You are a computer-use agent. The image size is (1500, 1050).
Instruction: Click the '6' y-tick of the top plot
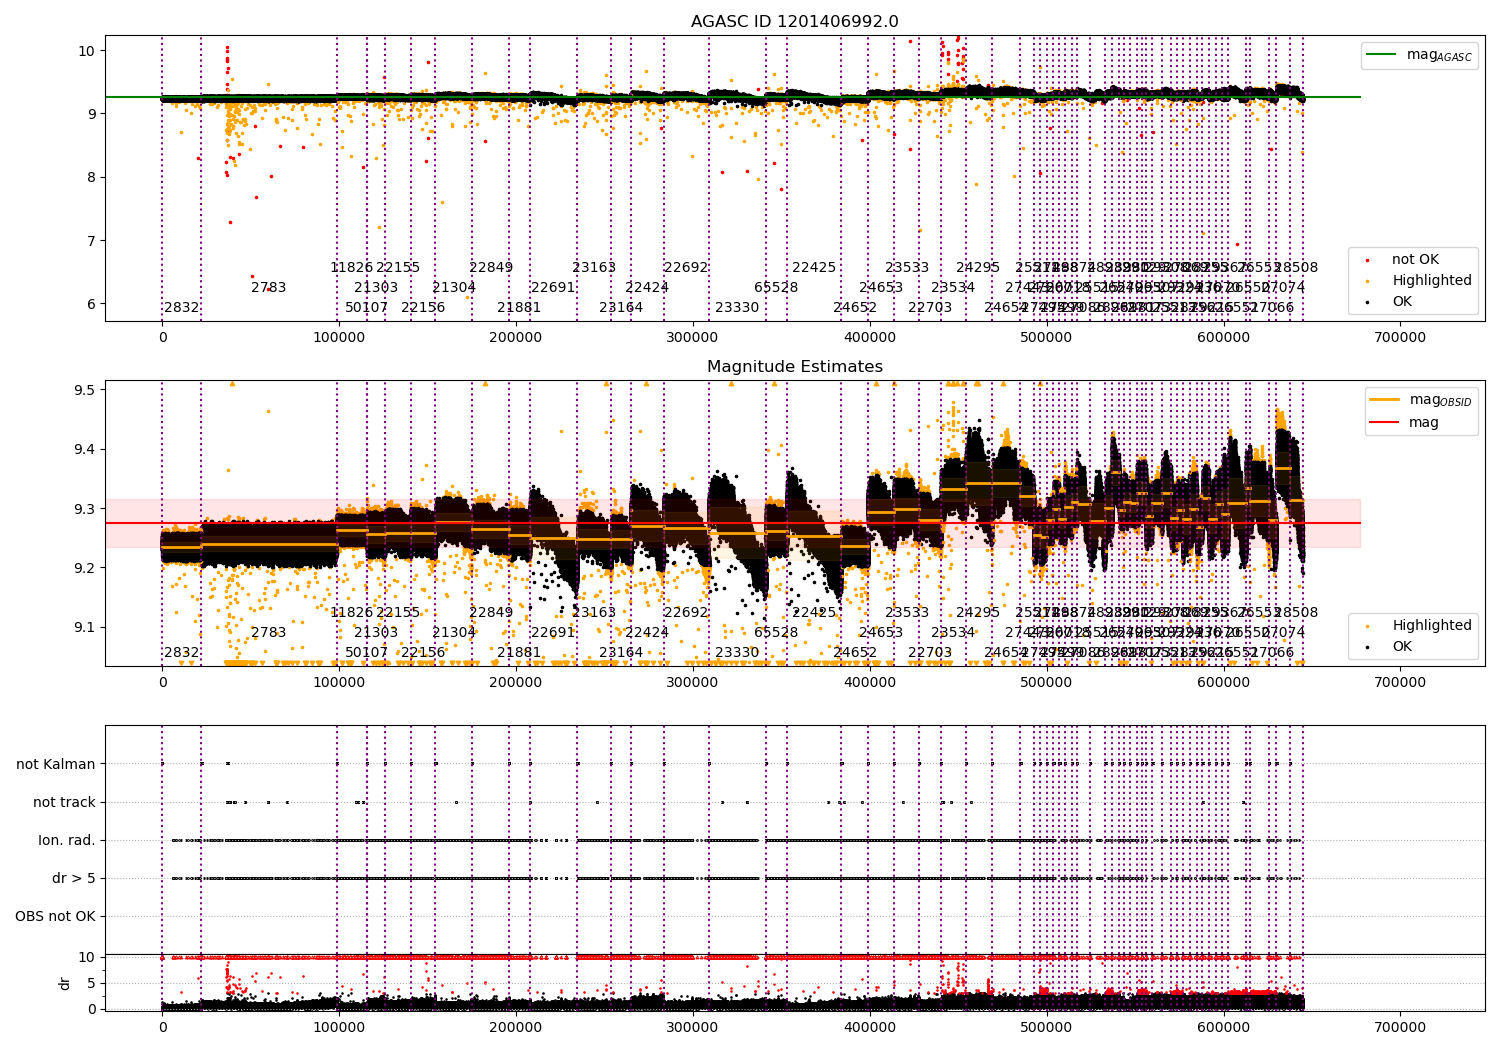(x=90, y=304)
